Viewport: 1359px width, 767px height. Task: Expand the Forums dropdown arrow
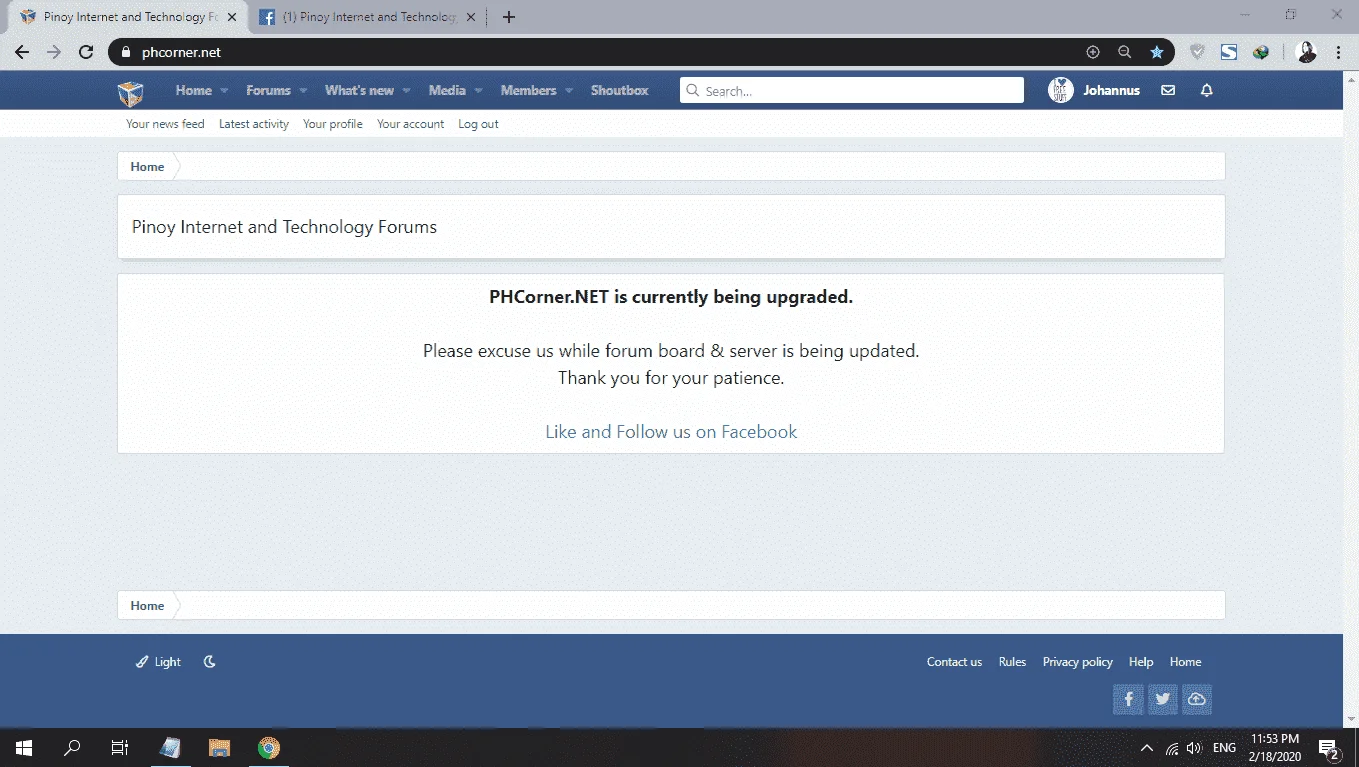pyautogui.click(x=303, y=91)
